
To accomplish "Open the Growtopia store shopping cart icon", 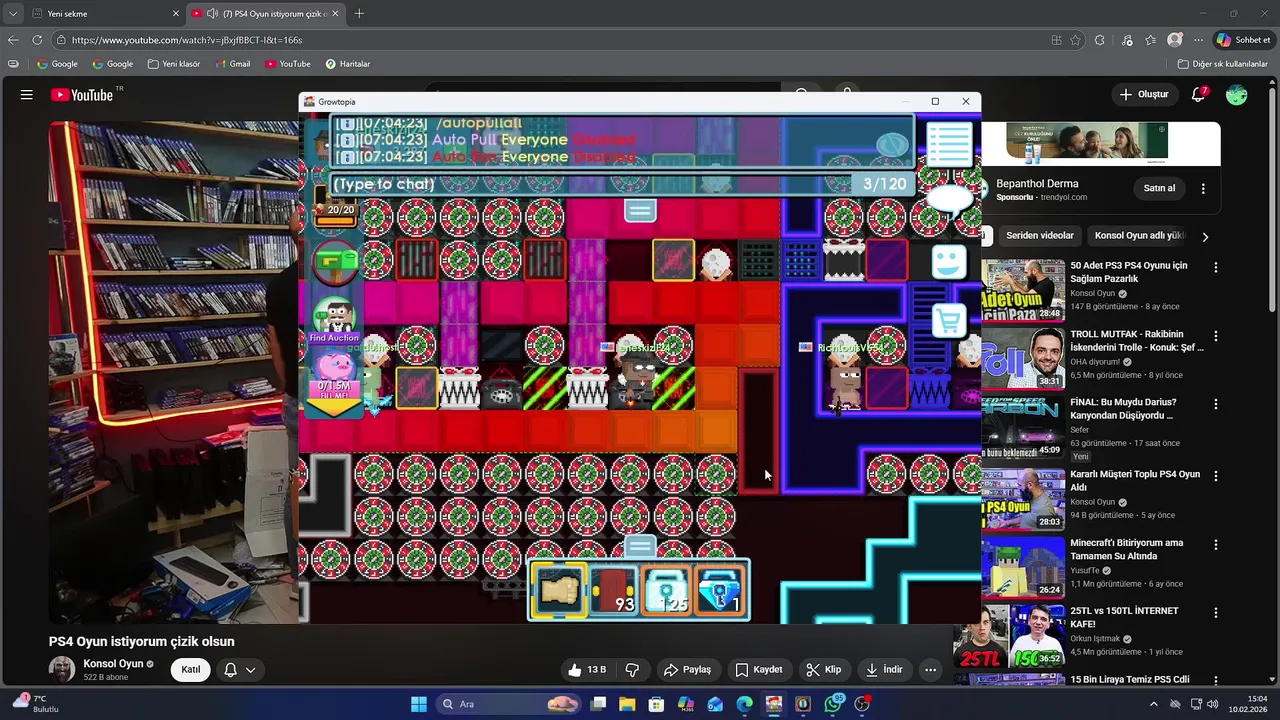I will pyautogui.click(x=948, y=320).
